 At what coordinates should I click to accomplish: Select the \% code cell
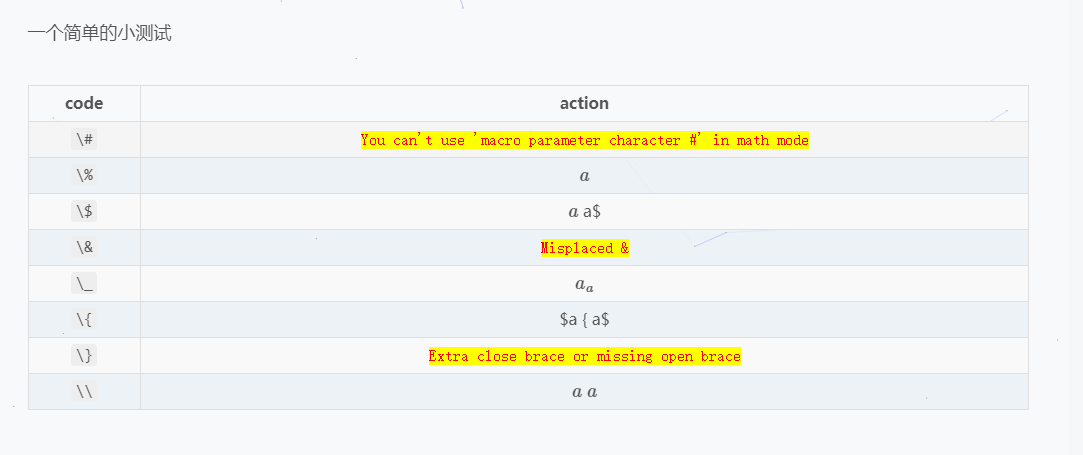84,176
